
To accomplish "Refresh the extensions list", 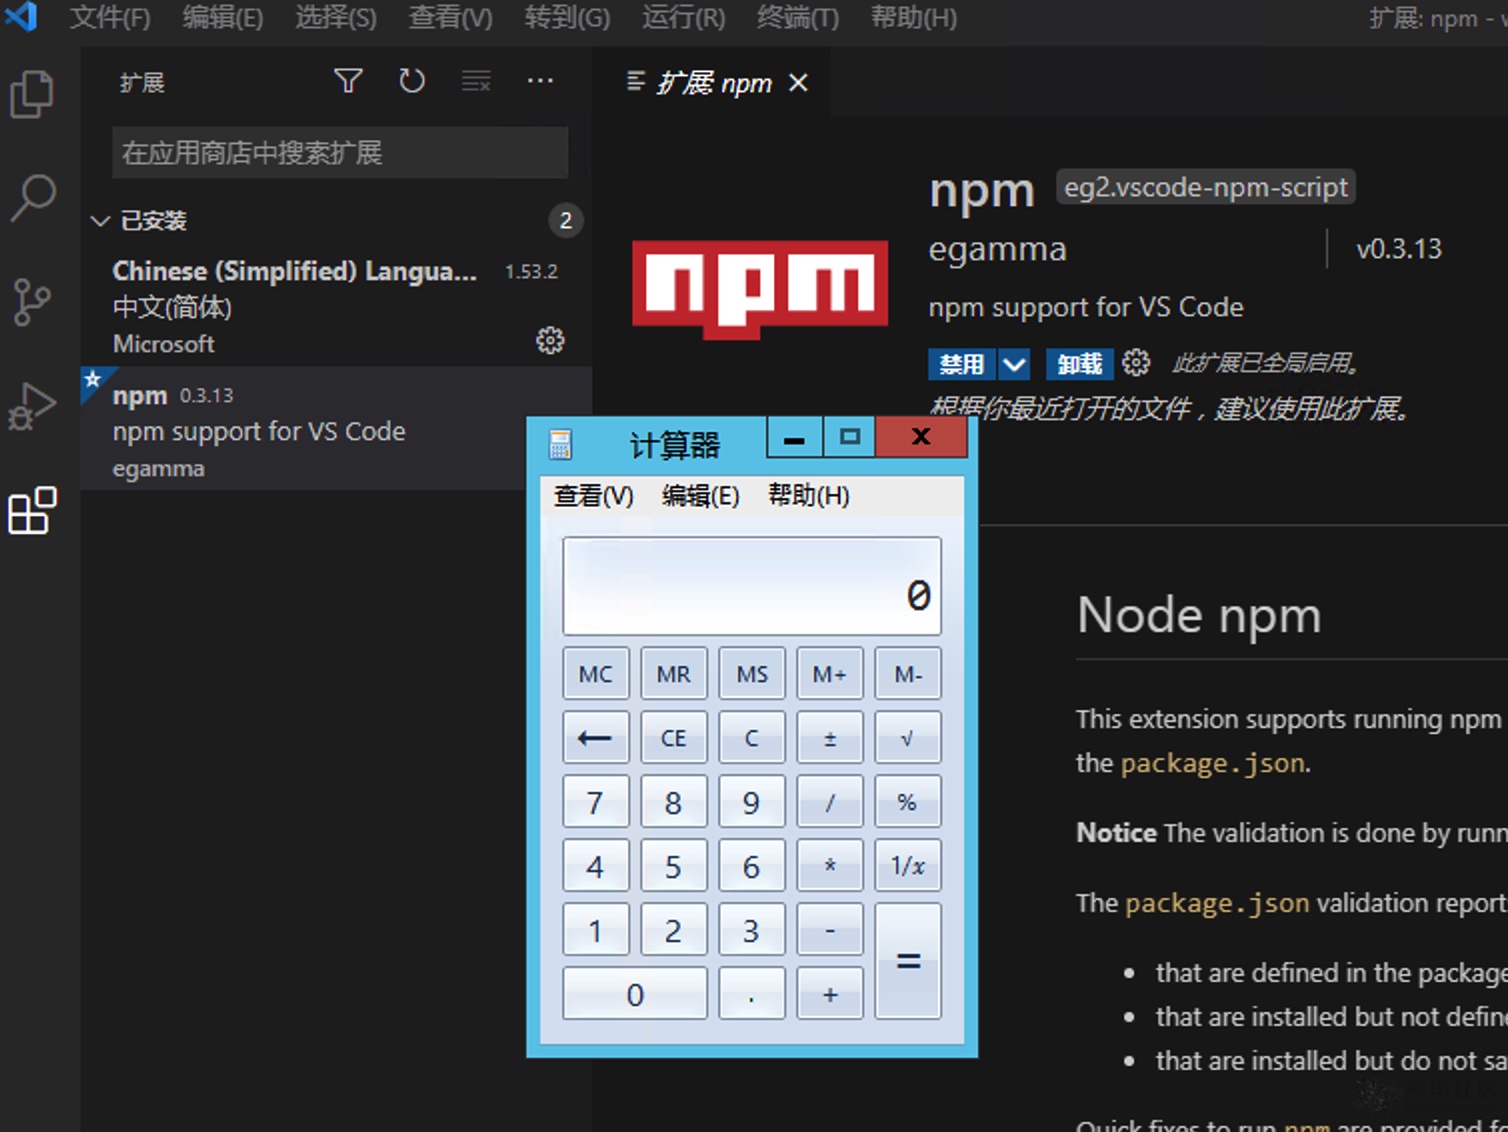I will pyautogui.click(x=412, y=81).
